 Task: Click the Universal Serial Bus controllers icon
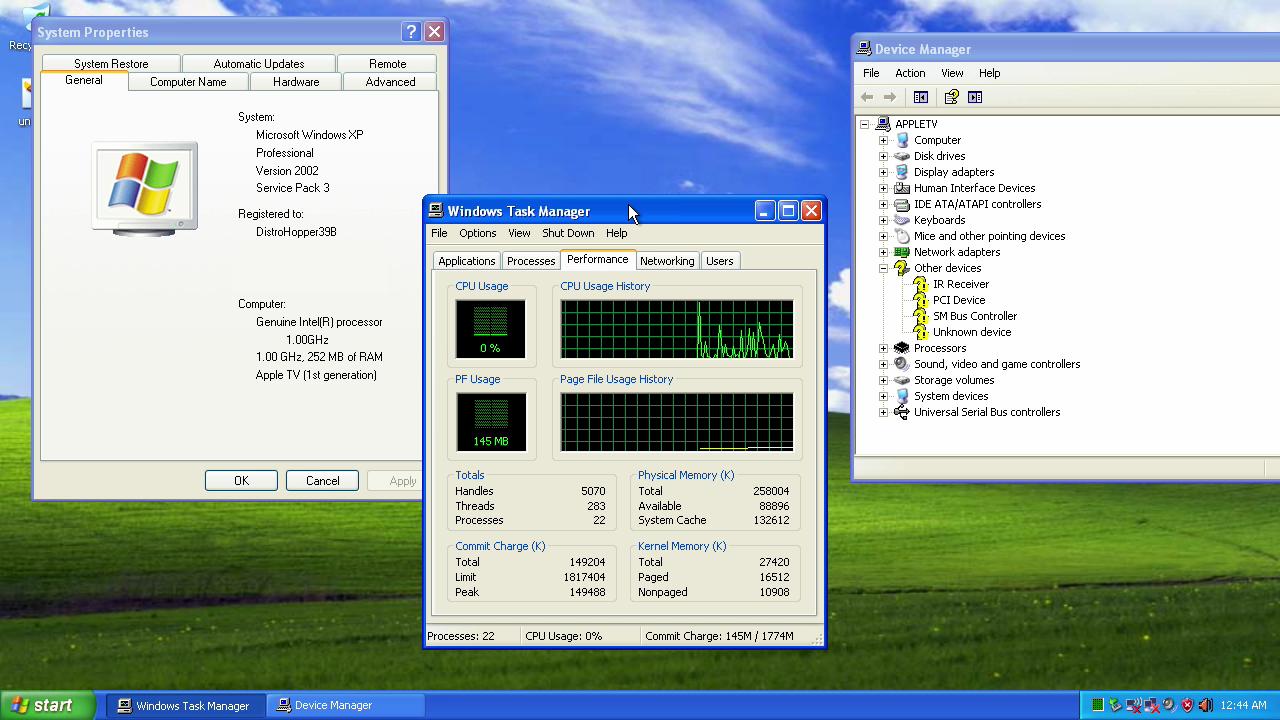(x=902, y=412)
